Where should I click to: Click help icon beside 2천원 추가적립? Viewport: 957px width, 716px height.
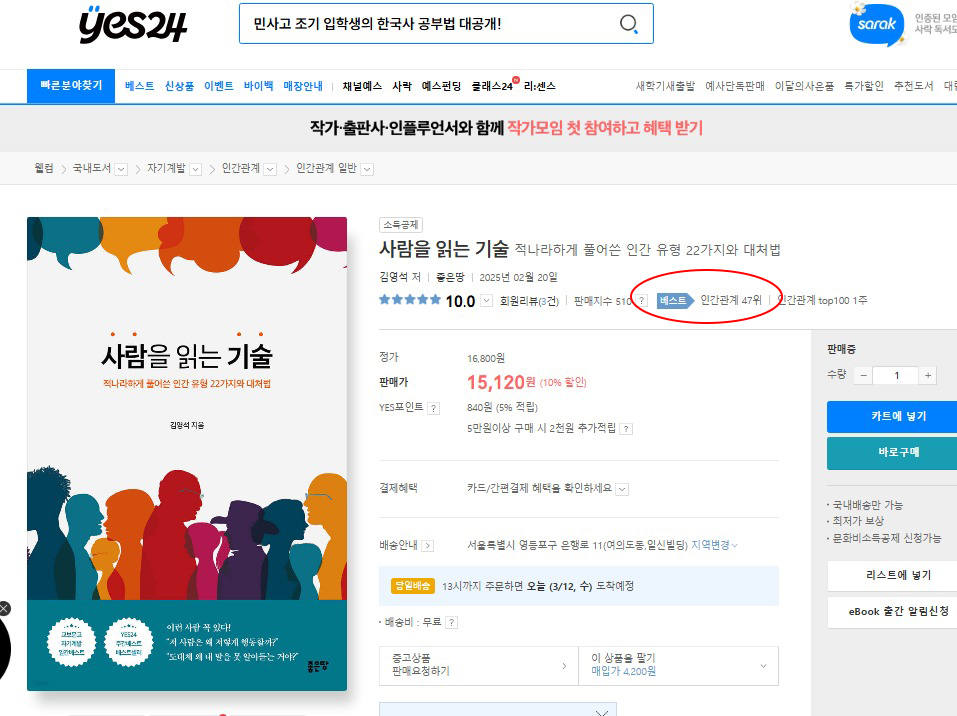[626, 429]
